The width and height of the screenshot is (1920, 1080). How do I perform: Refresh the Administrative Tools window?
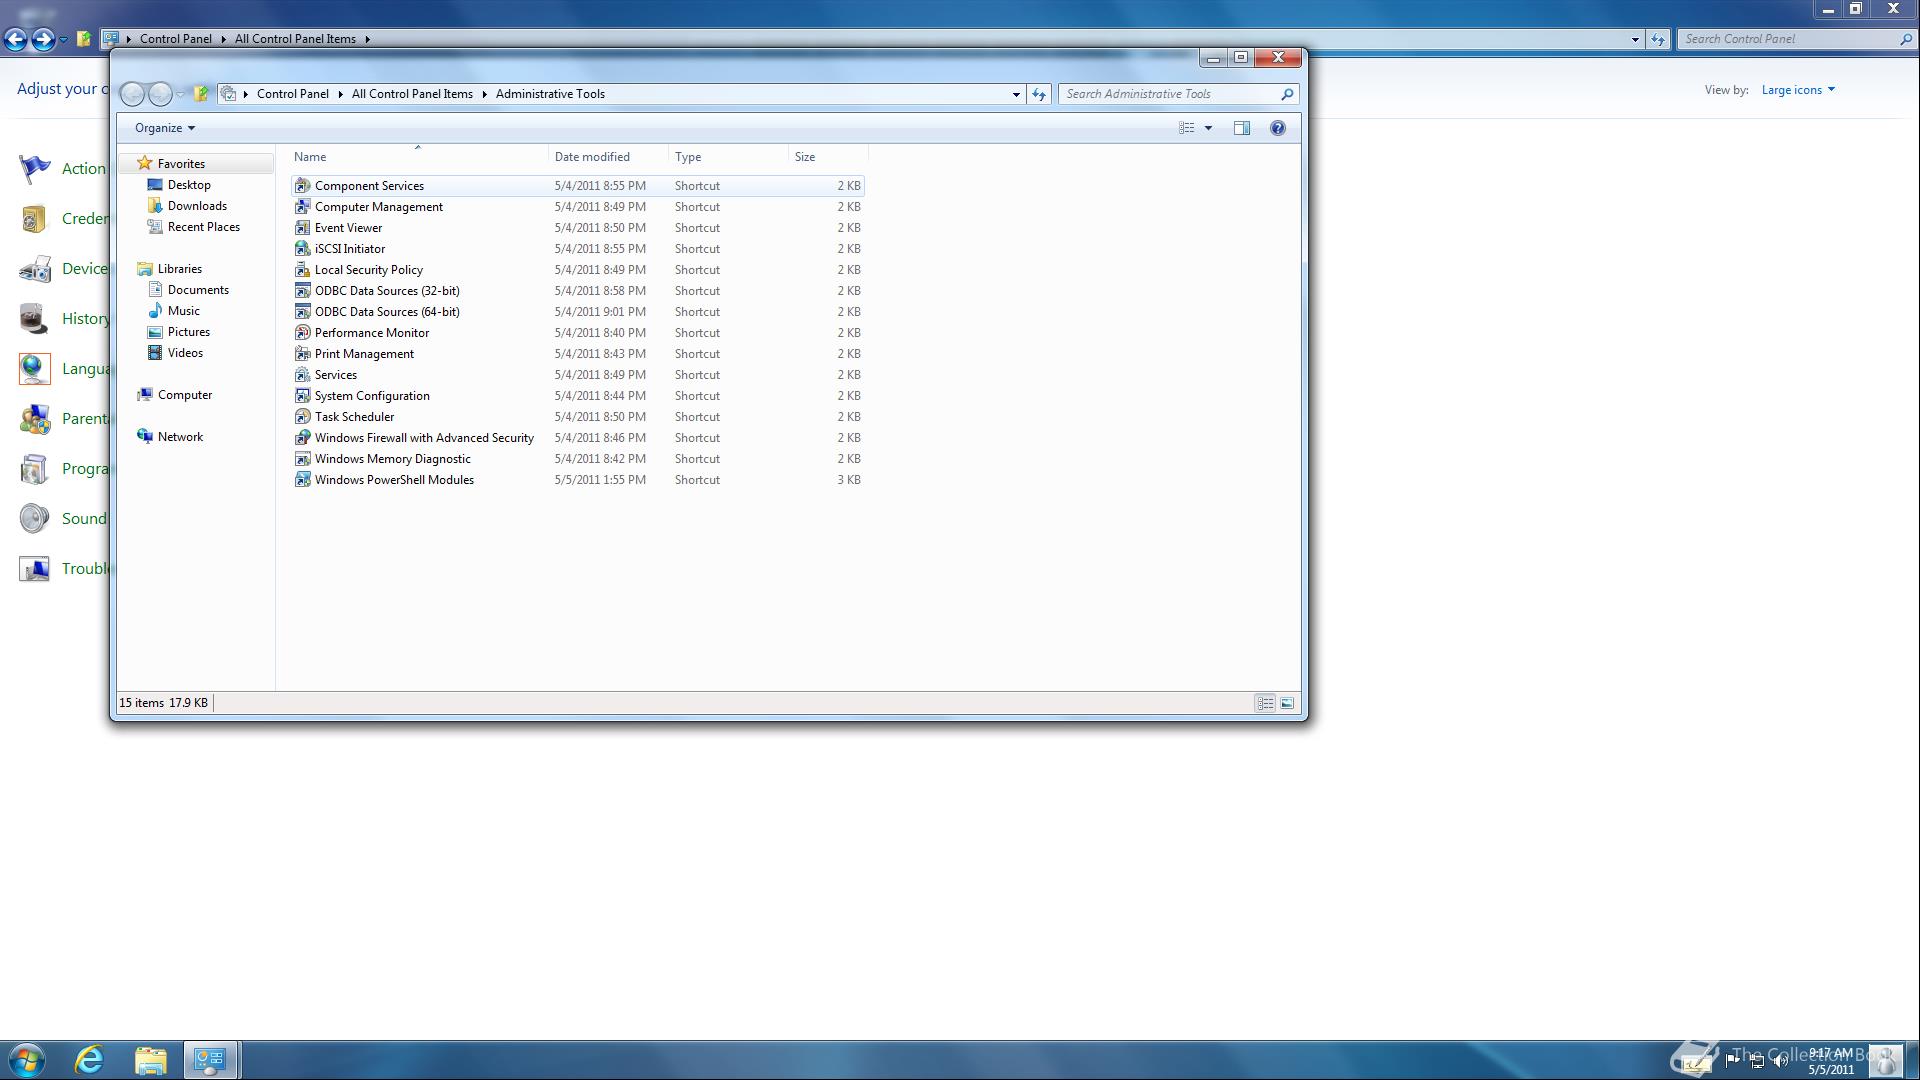(x=1039, y=94)
